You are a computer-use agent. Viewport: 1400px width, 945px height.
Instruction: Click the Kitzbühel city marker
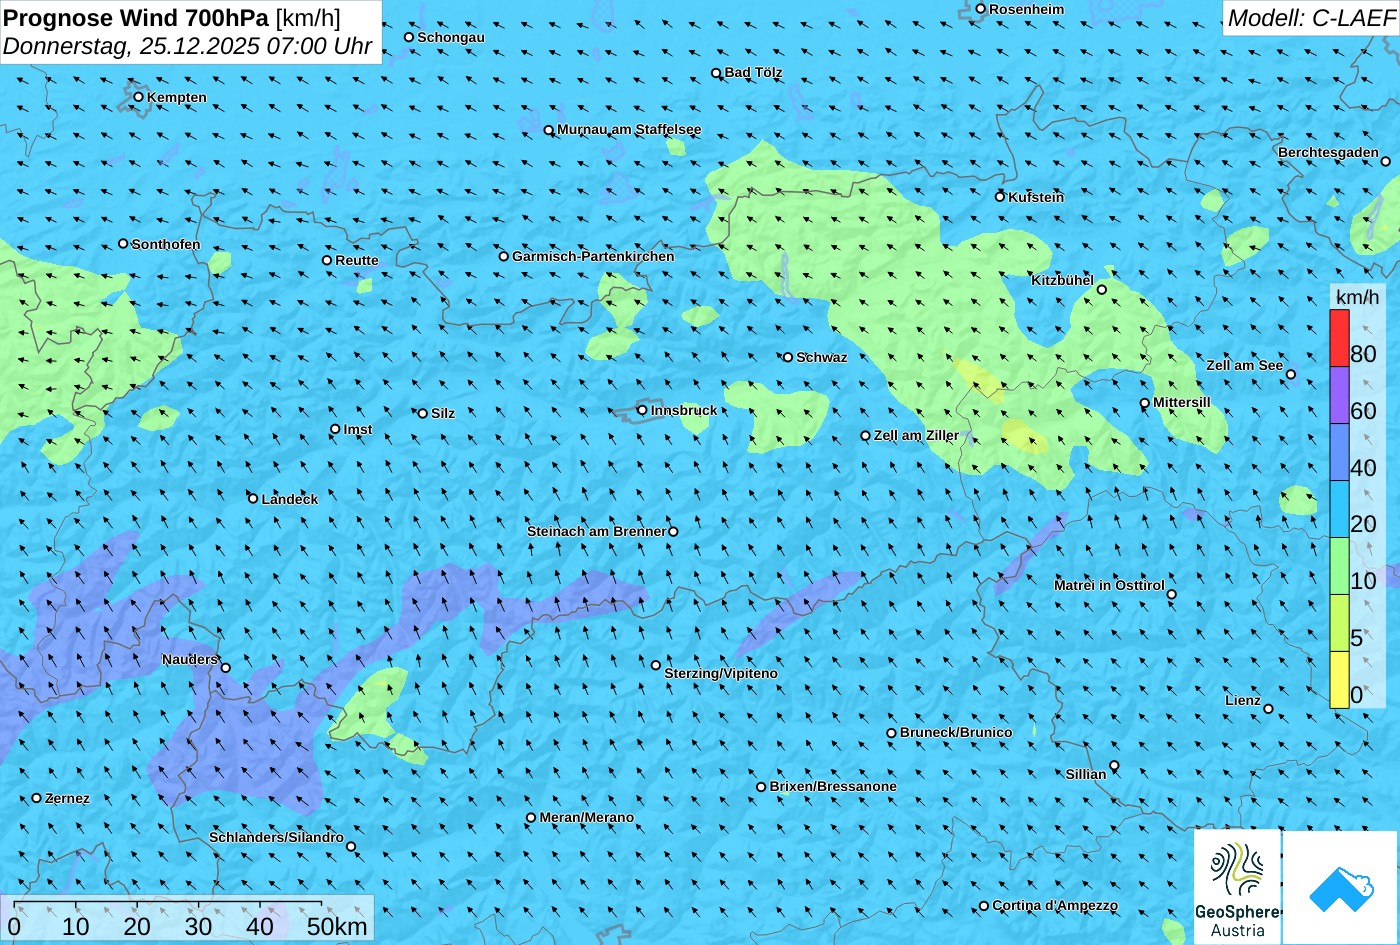pyautogui.click(x=1101, y=289)
